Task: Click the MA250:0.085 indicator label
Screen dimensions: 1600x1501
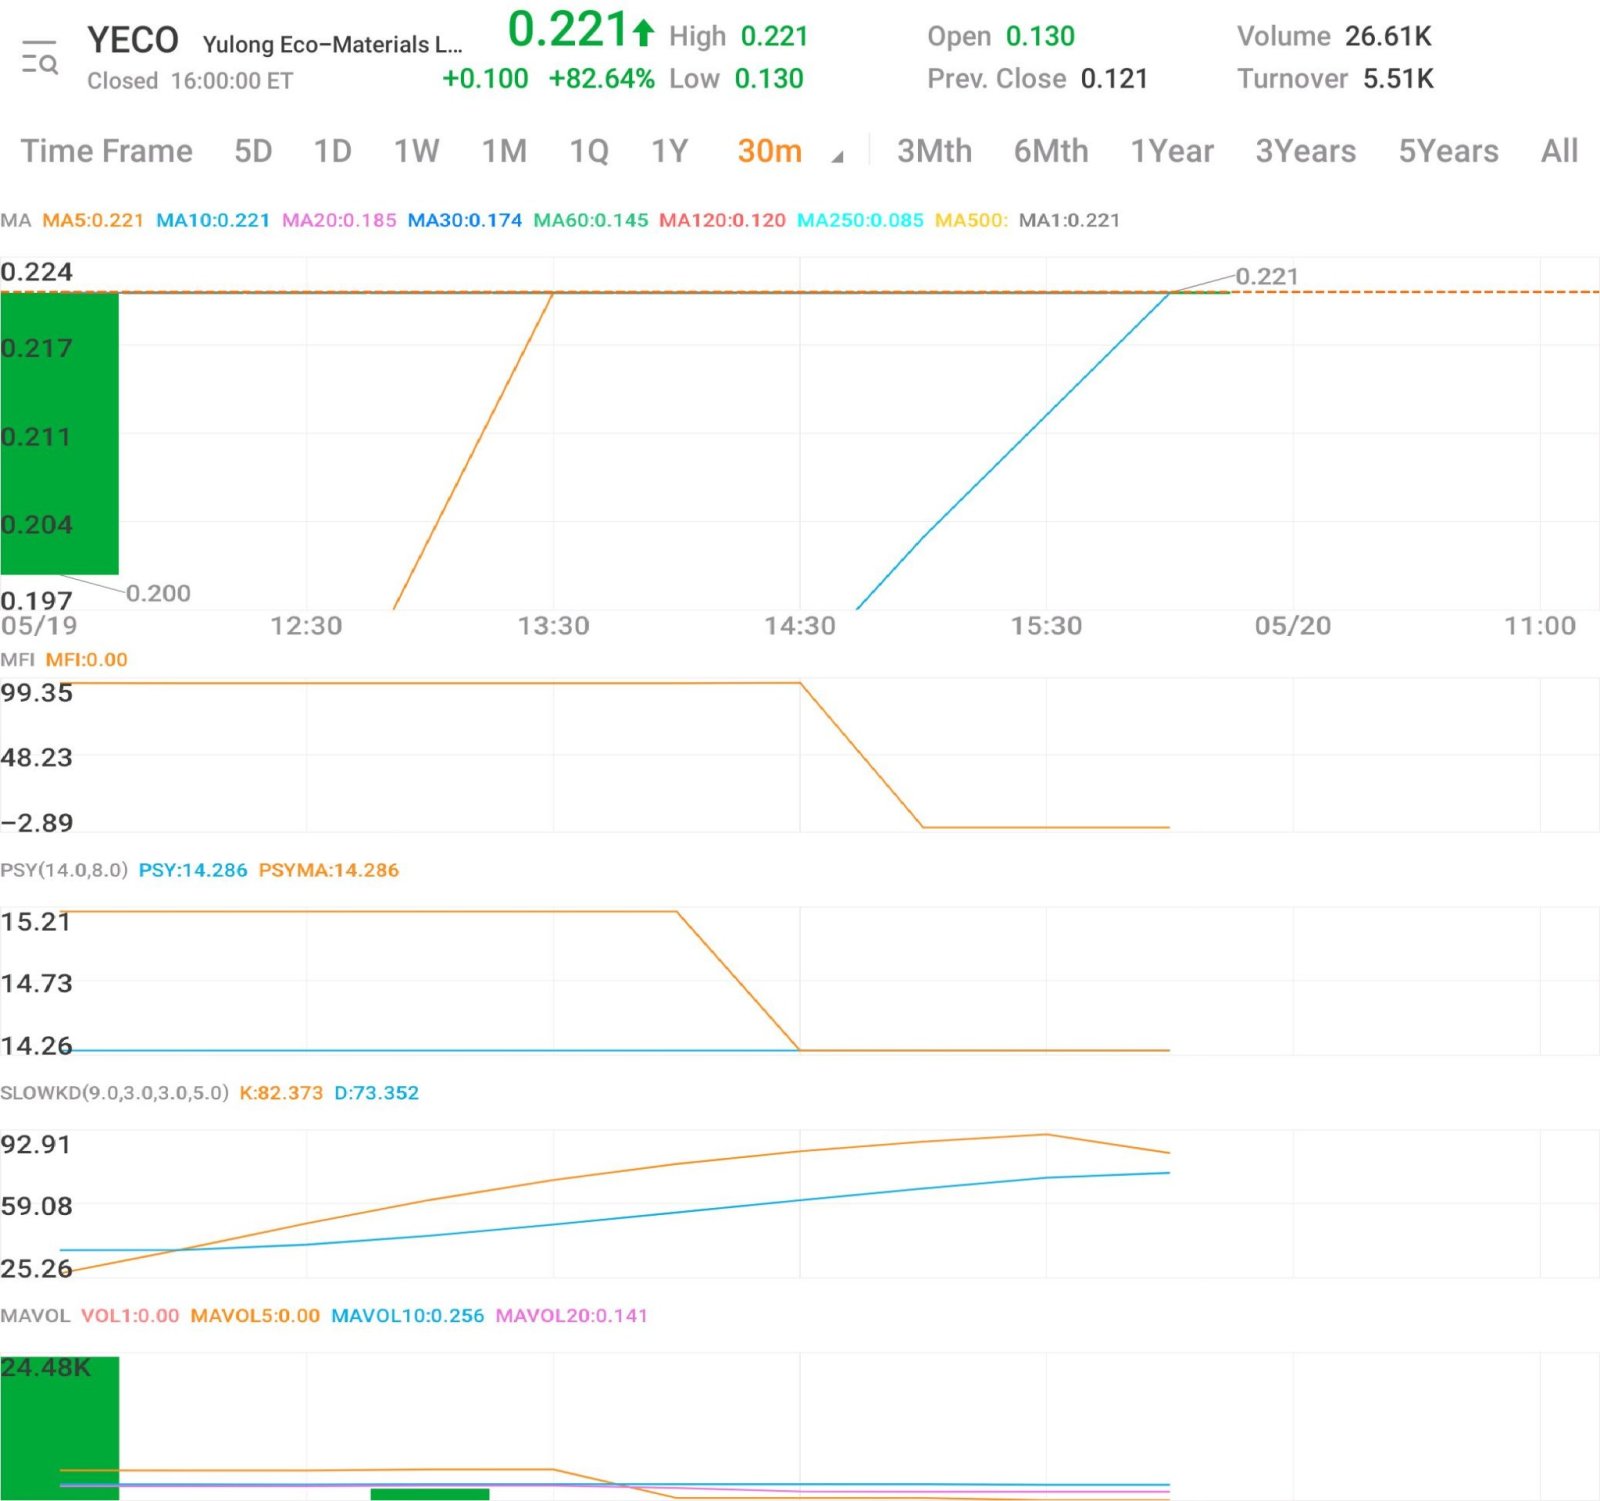Action: coord(860,220)
